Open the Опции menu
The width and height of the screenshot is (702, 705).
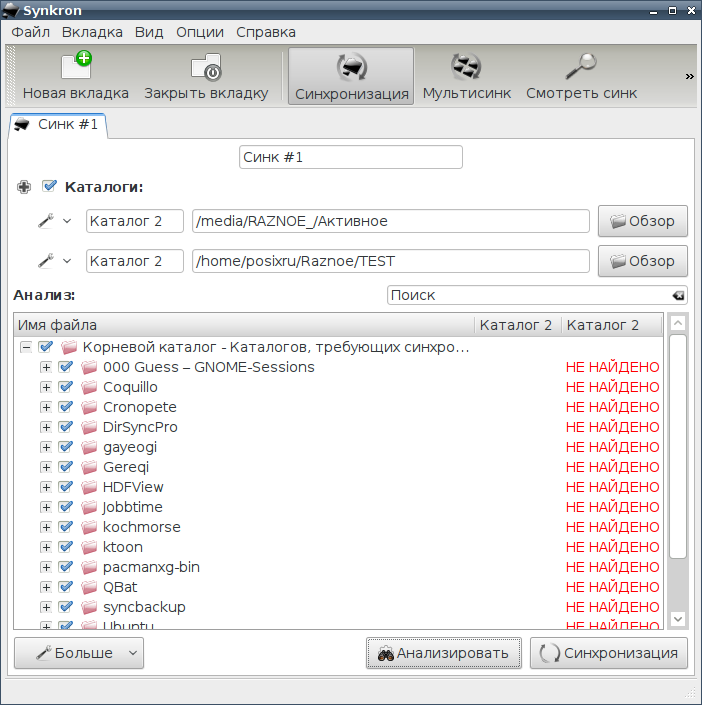200,32
